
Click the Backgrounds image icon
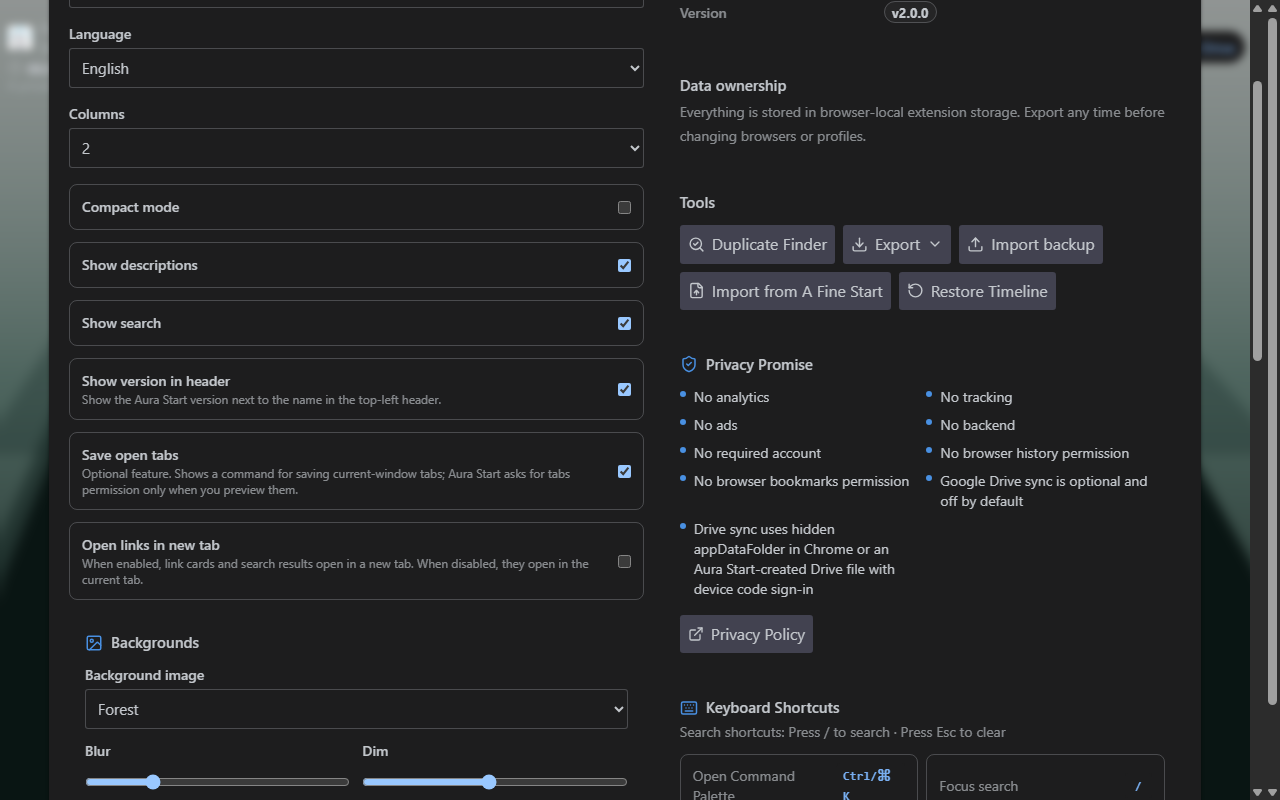pyautogui.click(x=94, y=643)
